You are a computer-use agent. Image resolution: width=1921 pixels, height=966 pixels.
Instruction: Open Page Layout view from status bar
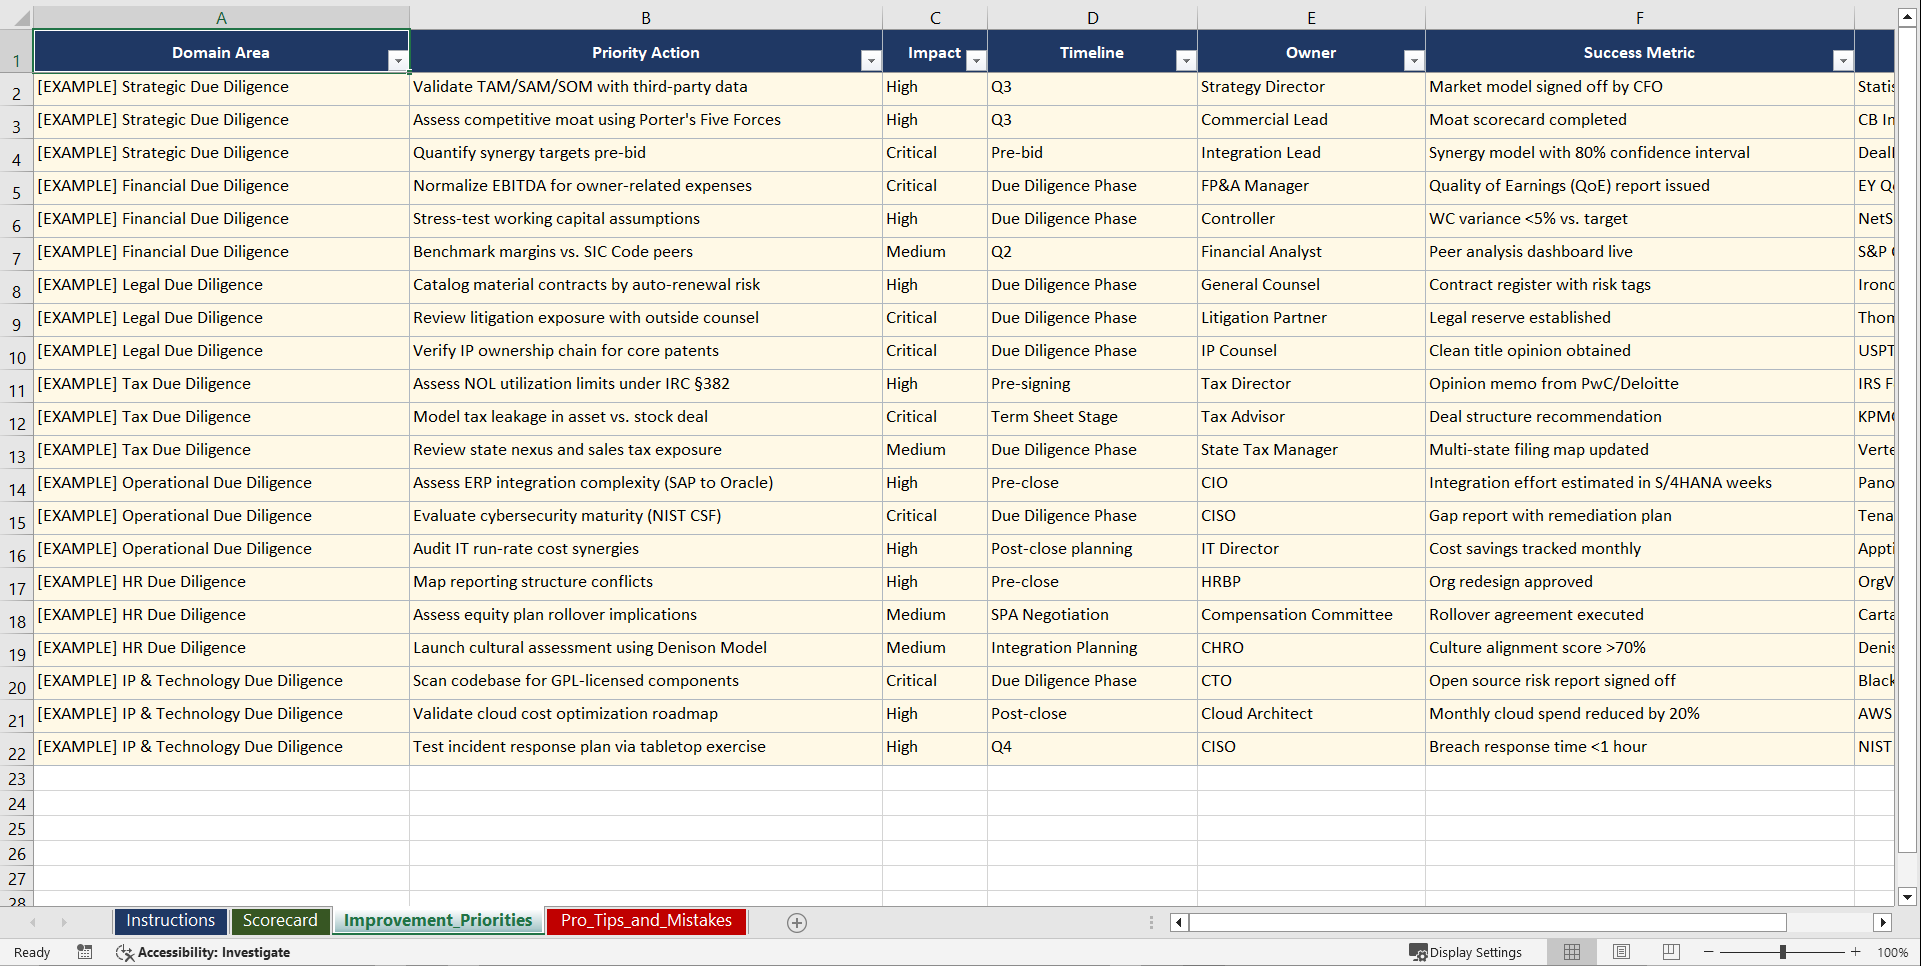click(x=1620, y=952)
